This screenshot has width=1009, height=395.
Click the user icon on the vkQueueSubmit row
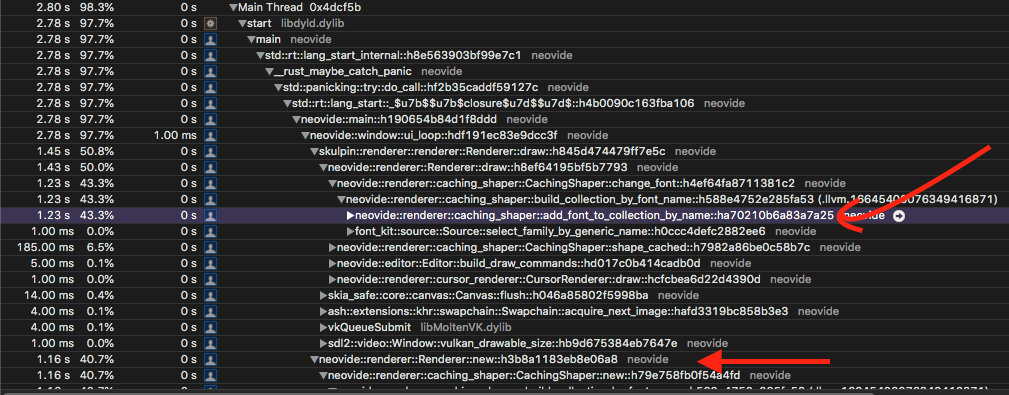210,327
